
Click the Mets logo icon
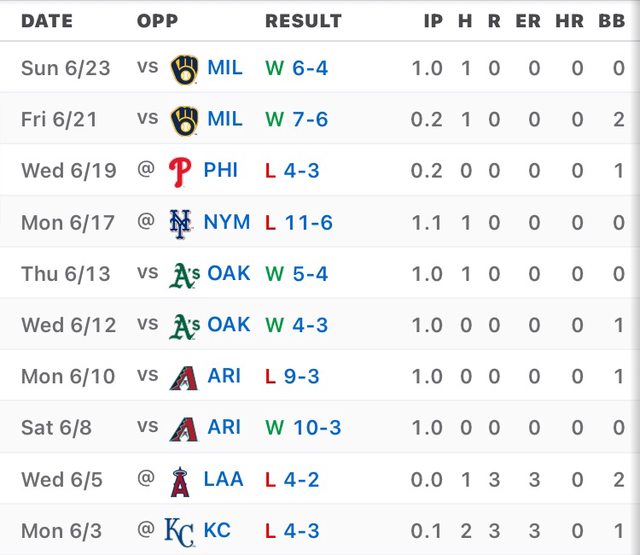point(180,222)
